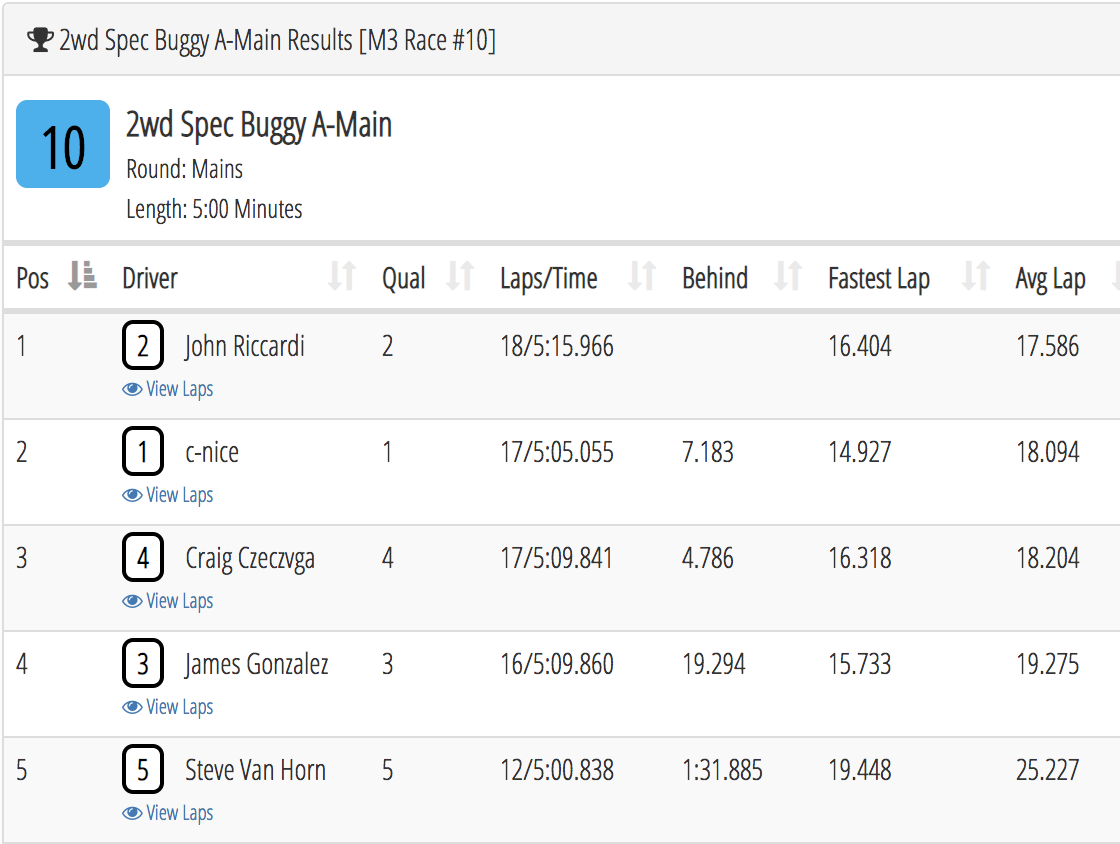Screen dimensions: 1120x844
Task: Click eye icon under James Gonzalez
Action: [x=132, y=707]
